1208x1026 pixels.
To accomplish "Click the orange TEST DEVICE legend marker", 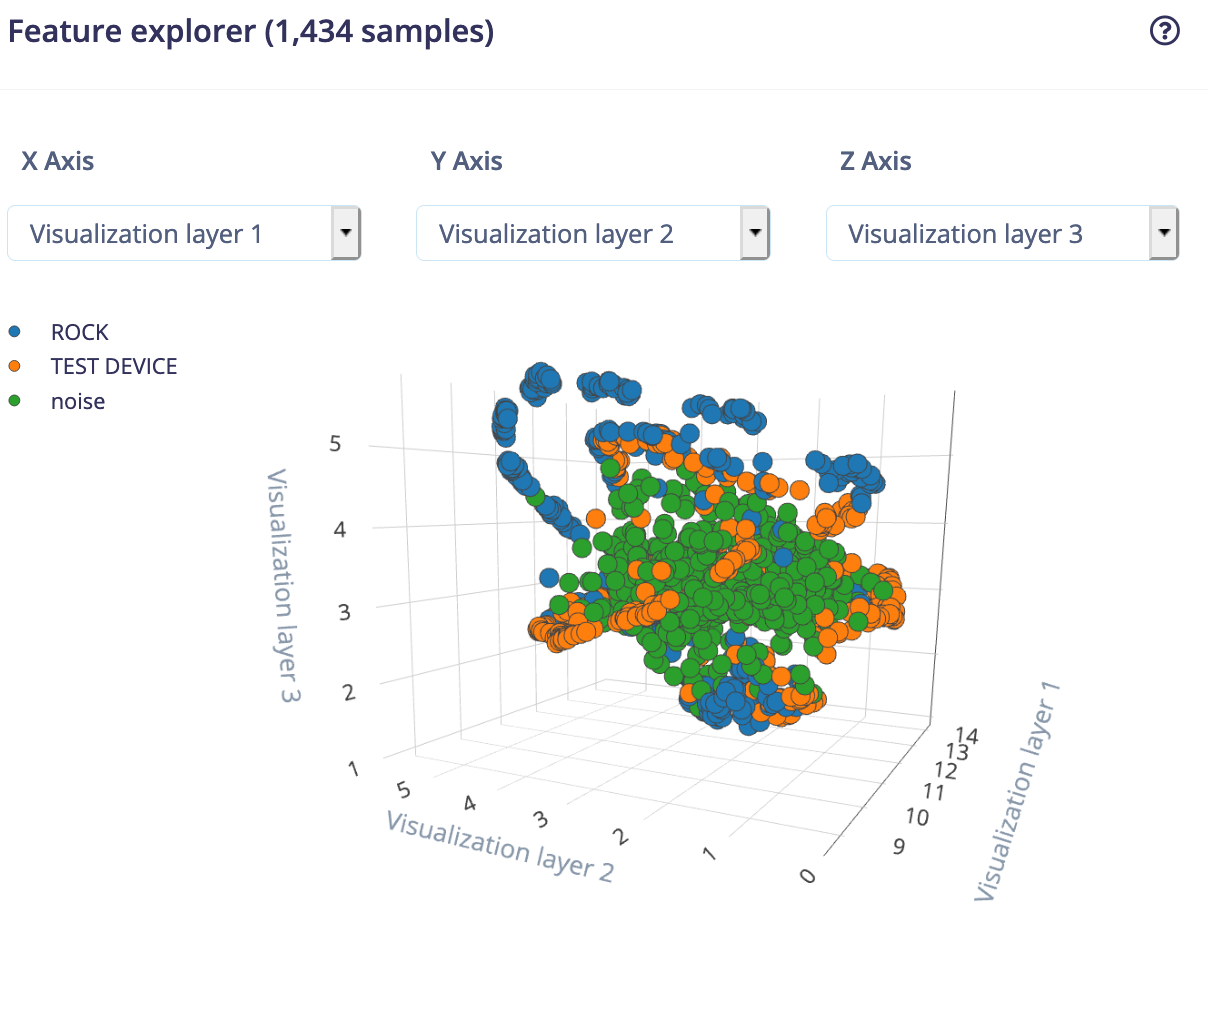I will [14, 366].
